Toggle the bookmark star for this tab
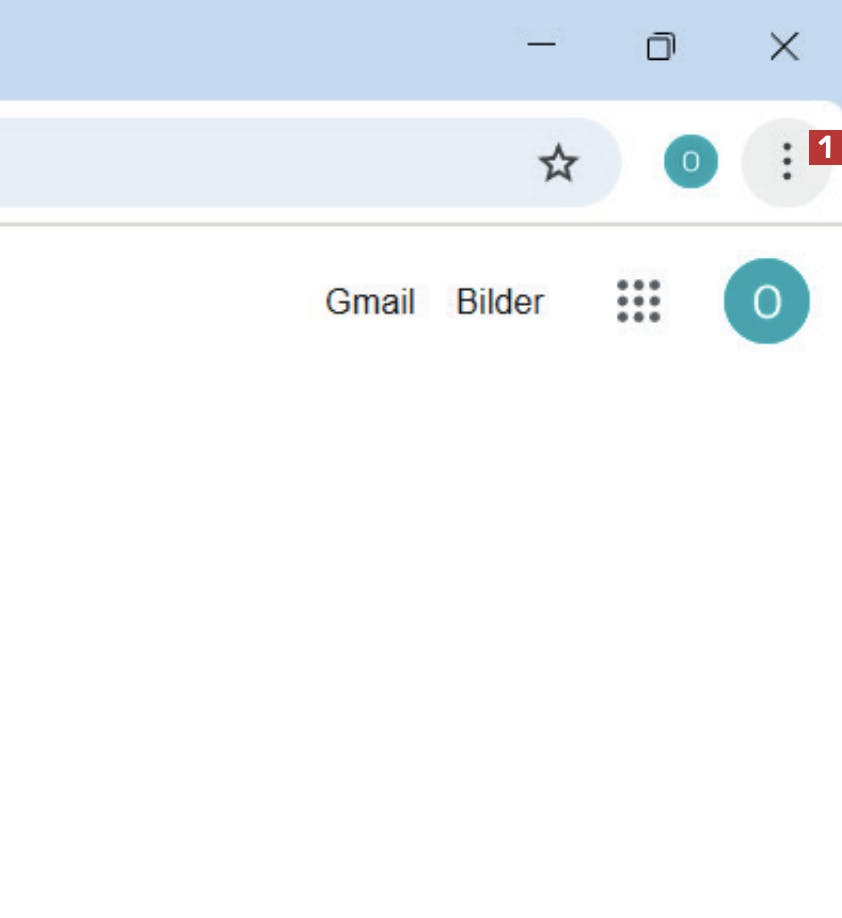Image resolution: width=842 pixels, height=918 pixels. pyautogui.click(x=558, y=163)
